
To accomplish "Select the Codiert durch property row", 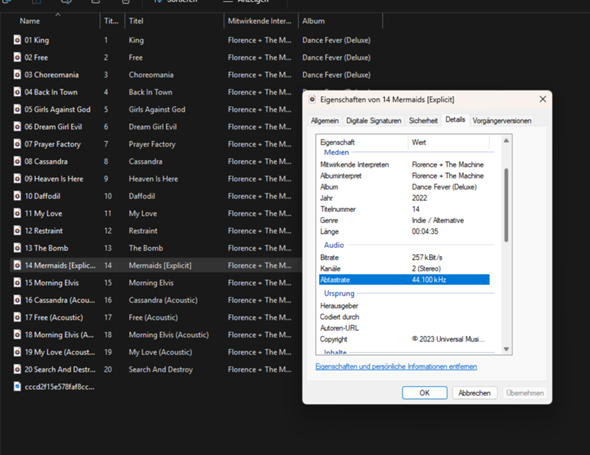I will (404, 317).
